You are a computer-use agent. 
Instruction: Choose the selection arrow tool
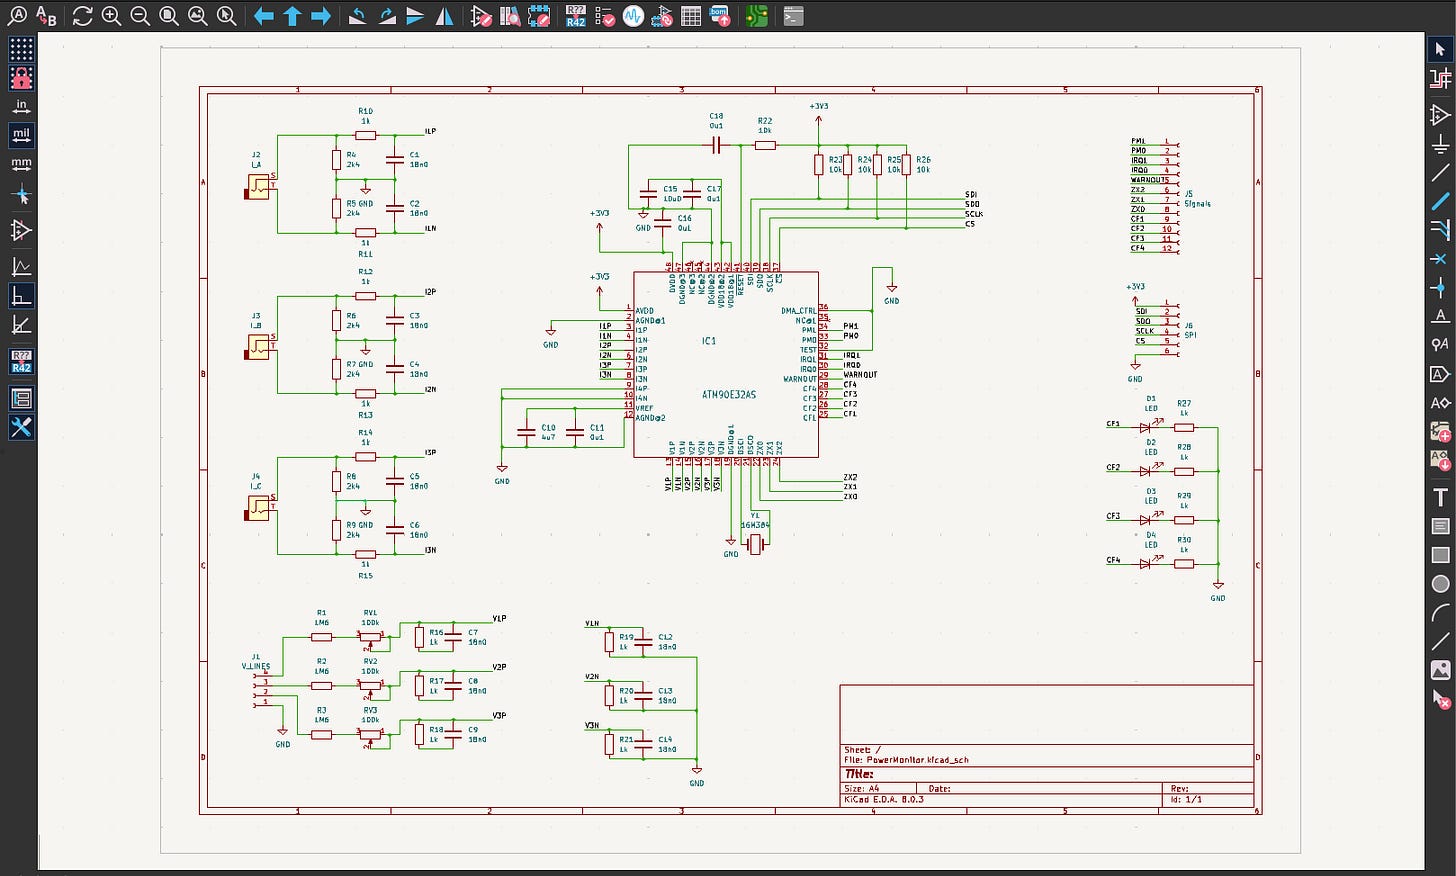pyautogui.click(x=1440, y=49)
